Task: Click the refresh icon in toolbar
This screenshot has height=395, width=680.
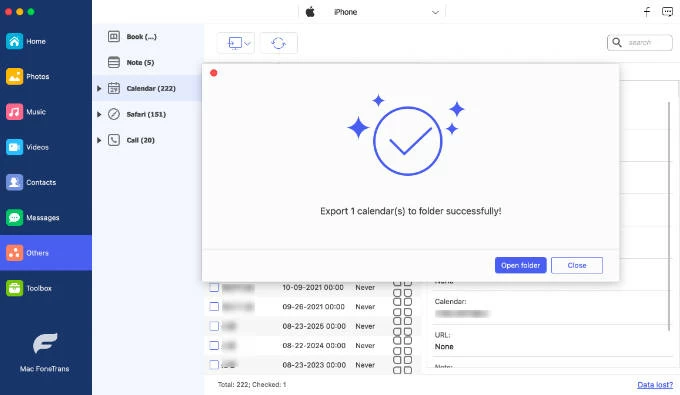Action: coord(278,43)
